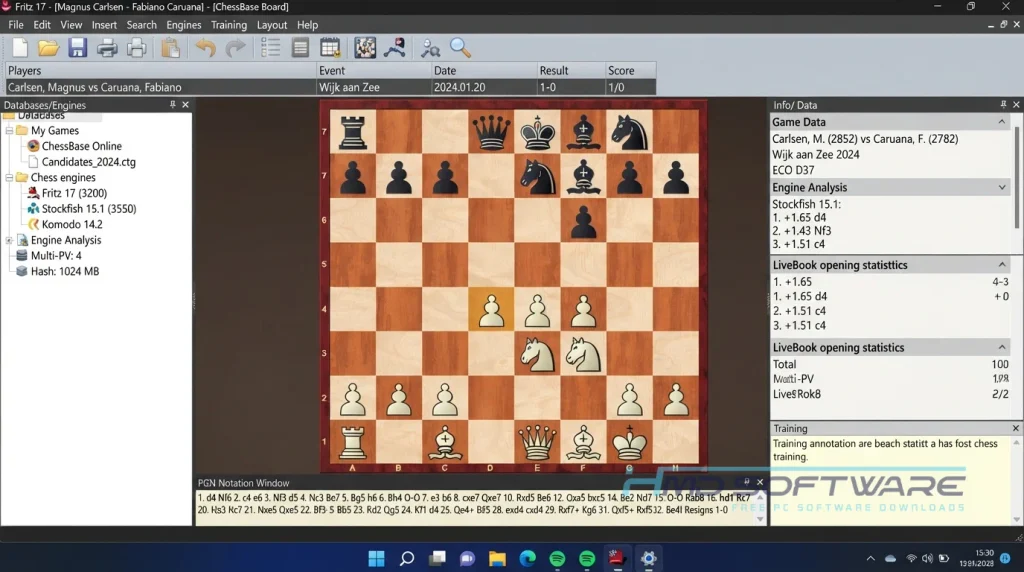Open the Engines menu

click(184, 25)
